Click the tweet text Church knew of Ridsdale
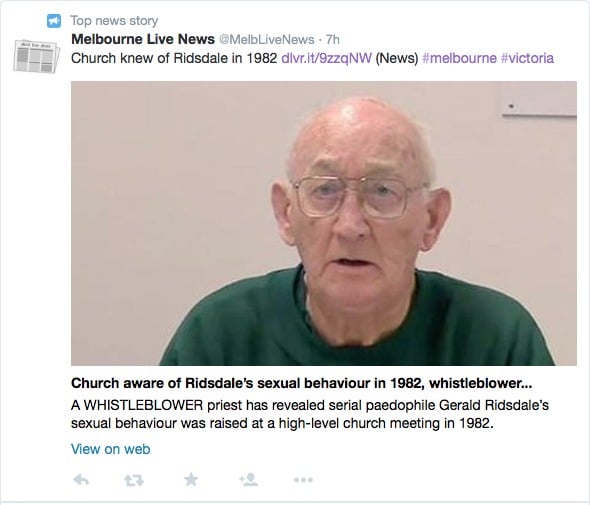The width and height of the screenshot is (590, 505). coord(174,58)
